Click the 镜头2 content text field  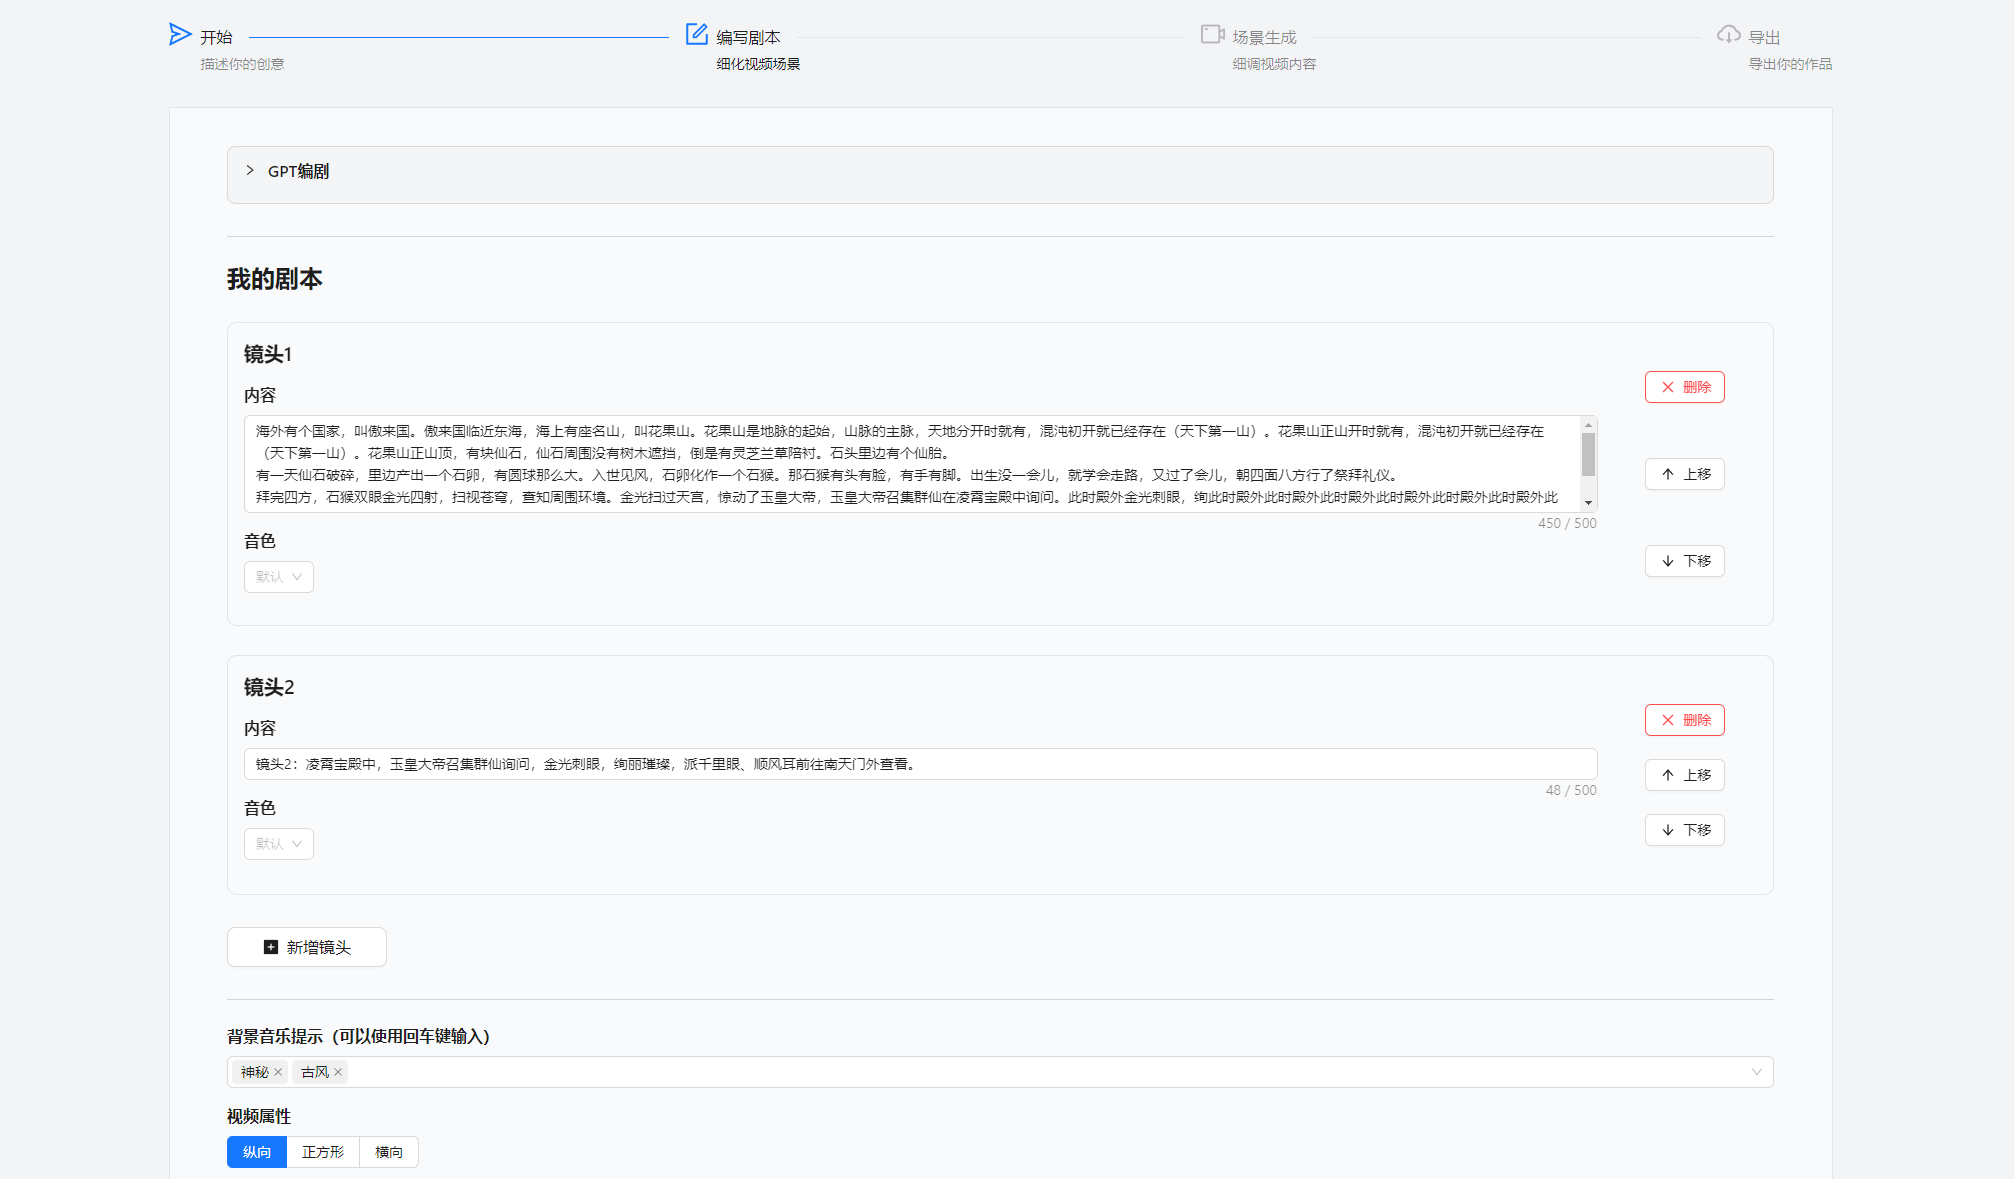[x=920, y=764]
